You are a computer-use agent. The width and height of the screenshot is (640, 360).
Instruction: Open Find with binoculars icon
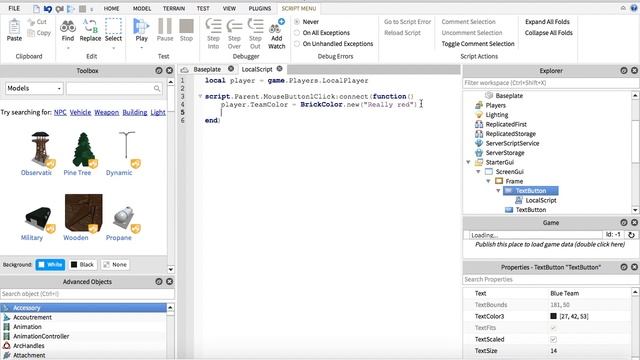click(x=68, y=27)
